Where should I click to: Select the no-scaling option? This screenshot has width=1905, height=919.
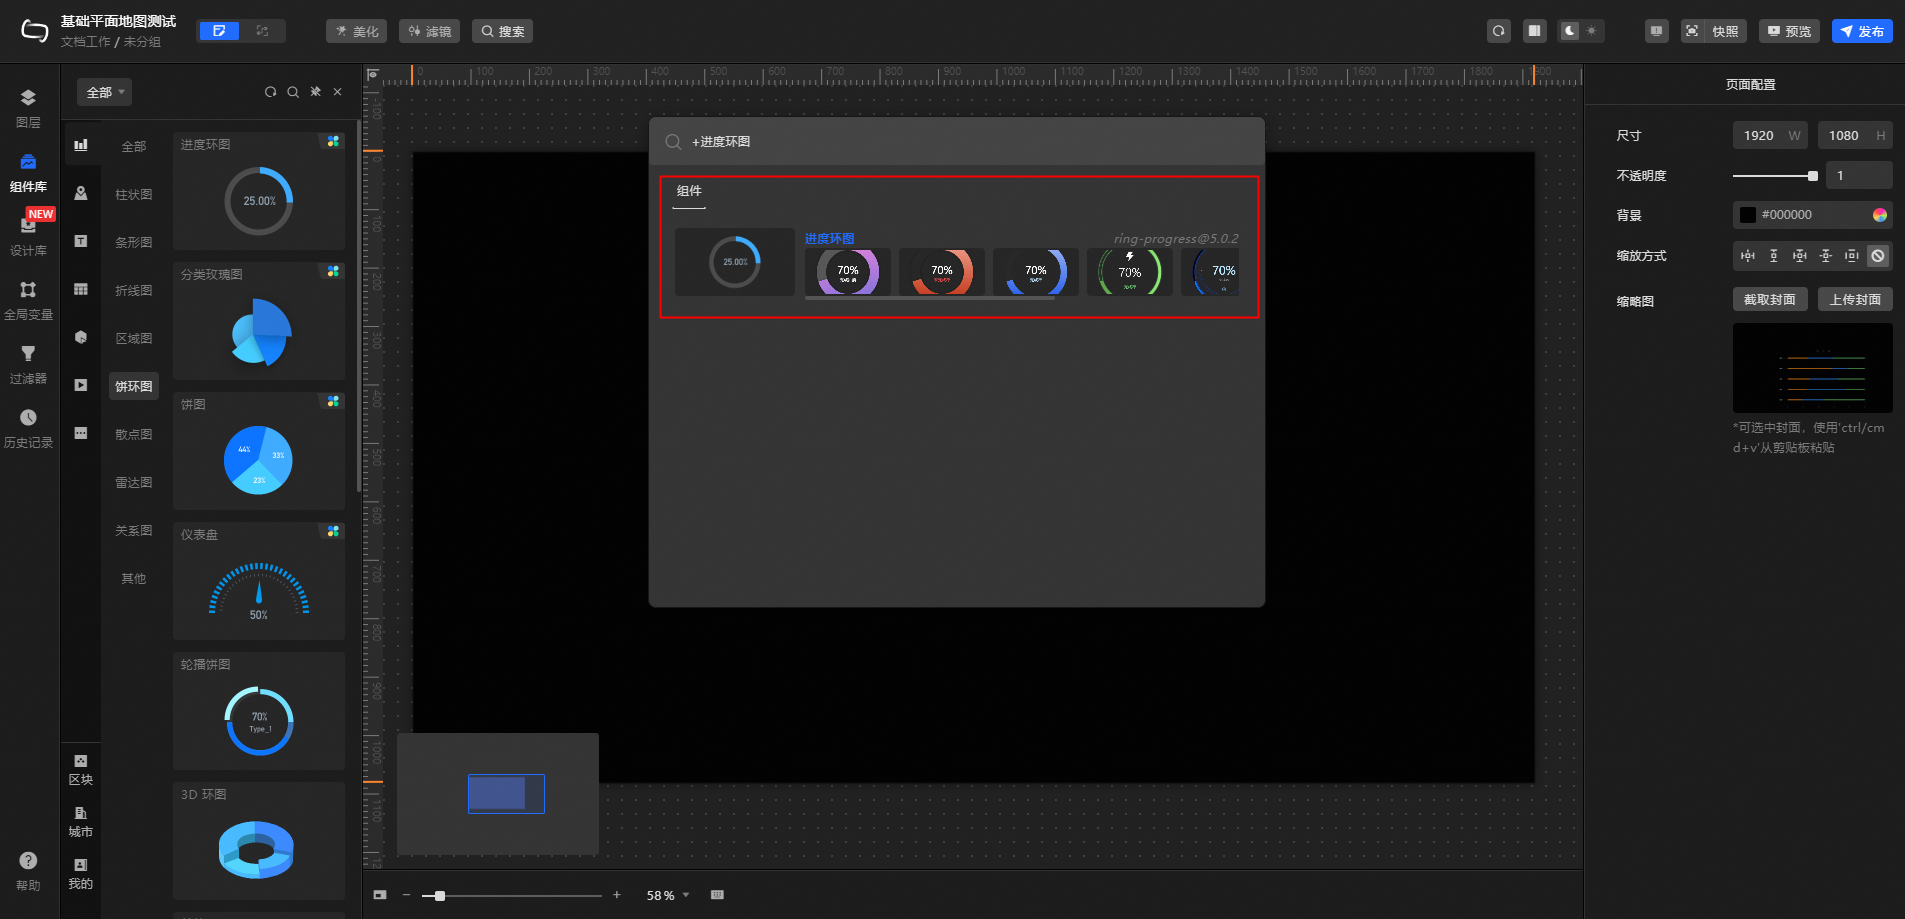coord(1878,256)
